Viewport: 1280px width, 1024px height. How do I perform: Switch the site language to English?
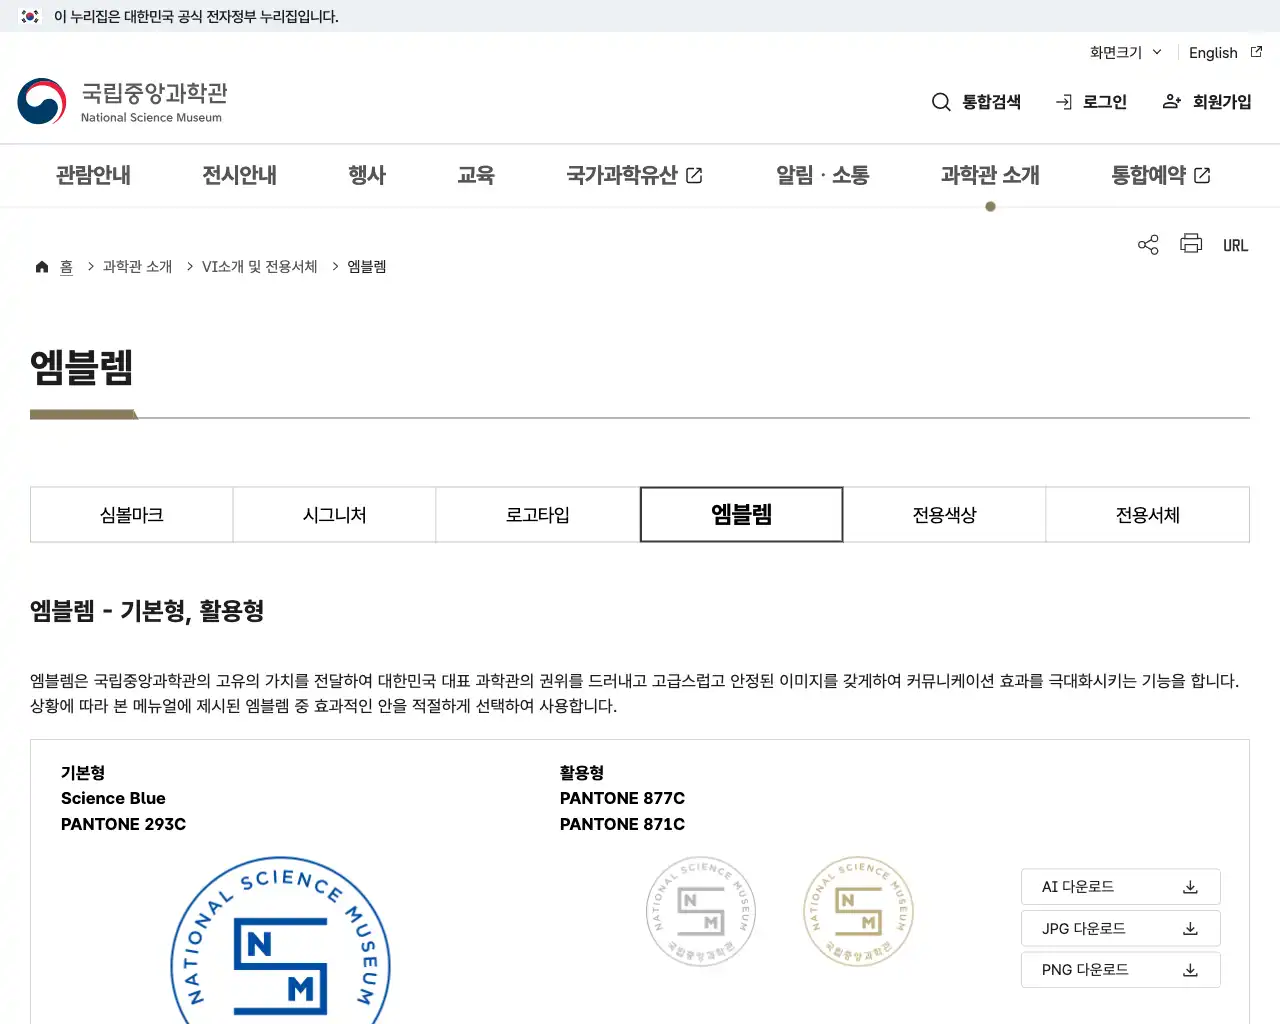tap(1213, 52)
